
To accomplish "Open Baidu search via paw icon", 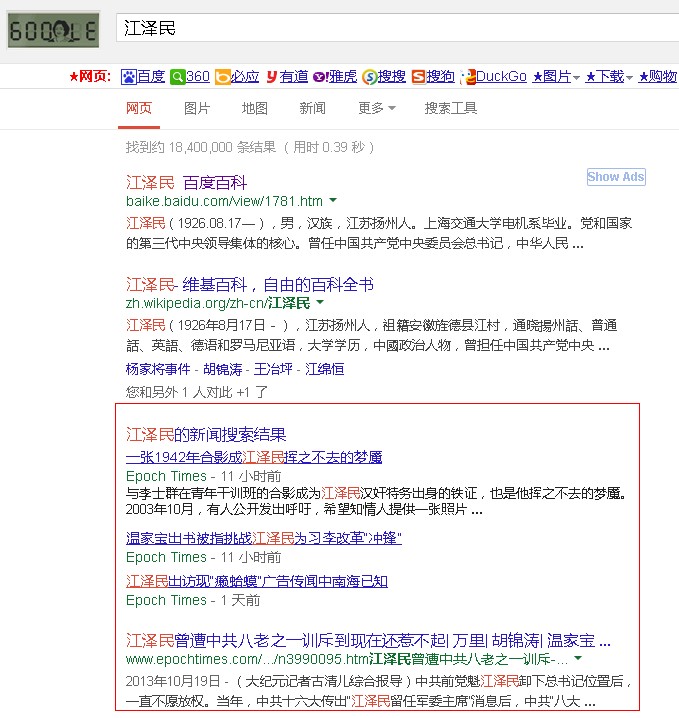I will pyautogui.click(x=129, y=76).
